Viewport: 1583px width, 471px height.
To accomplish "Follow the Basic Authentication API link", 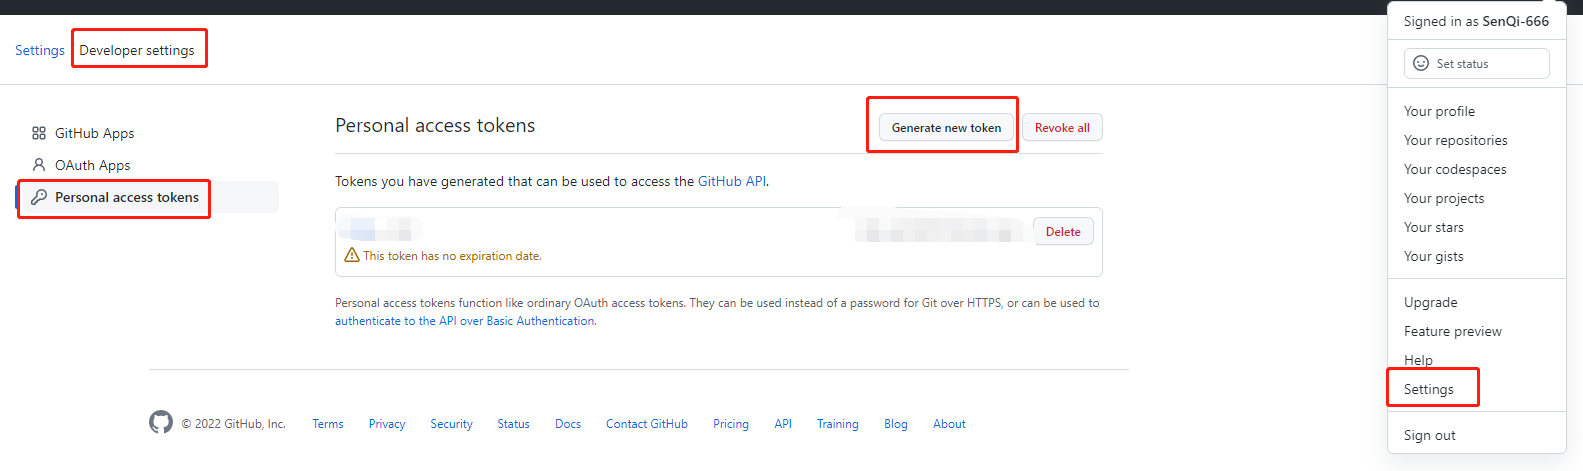I will [465, 321].
